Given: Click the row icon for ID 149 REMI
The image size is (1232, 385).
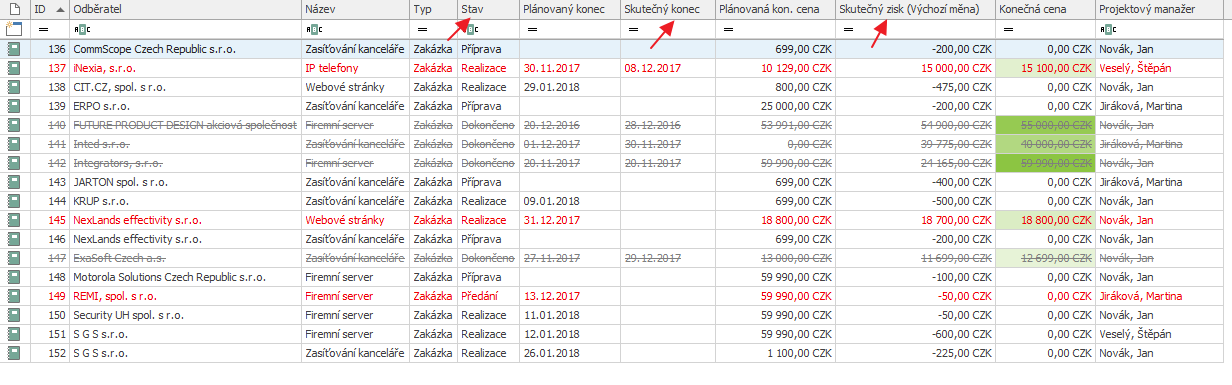Looking at the screenshot, I should click(14, 296).
